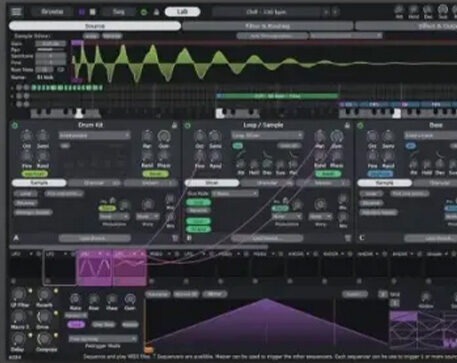The image size is (457, 363).
Task: Click Load Sample button for layer B
Action: (x=267, y=238)
